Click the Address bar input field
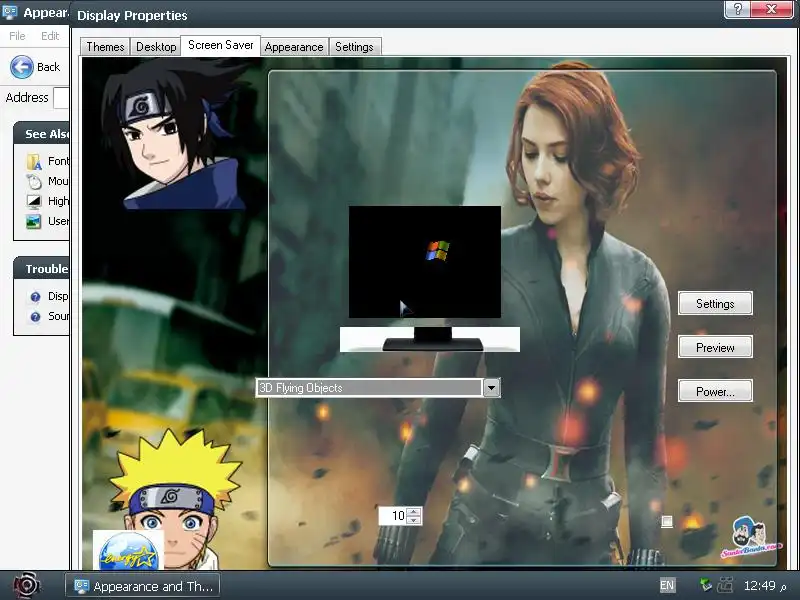This screenshot has height=600, width=800. click(61, 97)
